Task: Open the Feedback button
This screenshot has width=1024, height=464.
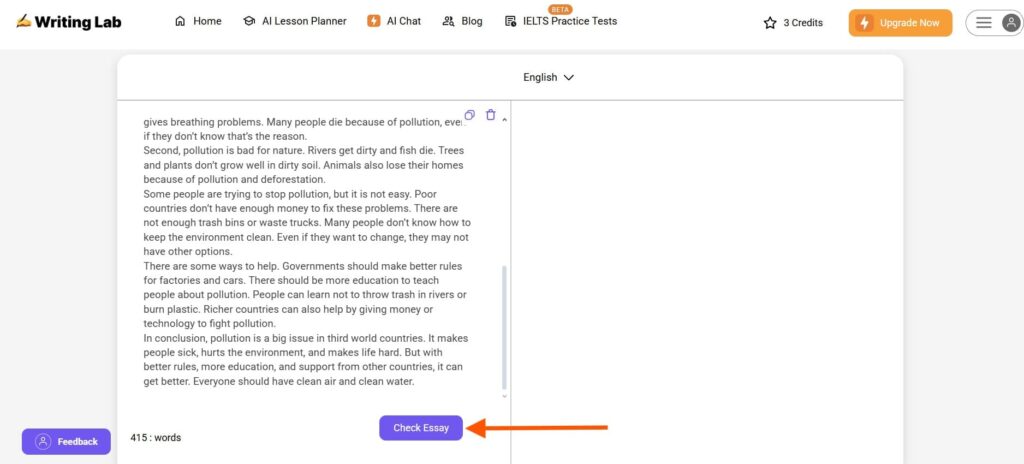Action: point(67,442)
